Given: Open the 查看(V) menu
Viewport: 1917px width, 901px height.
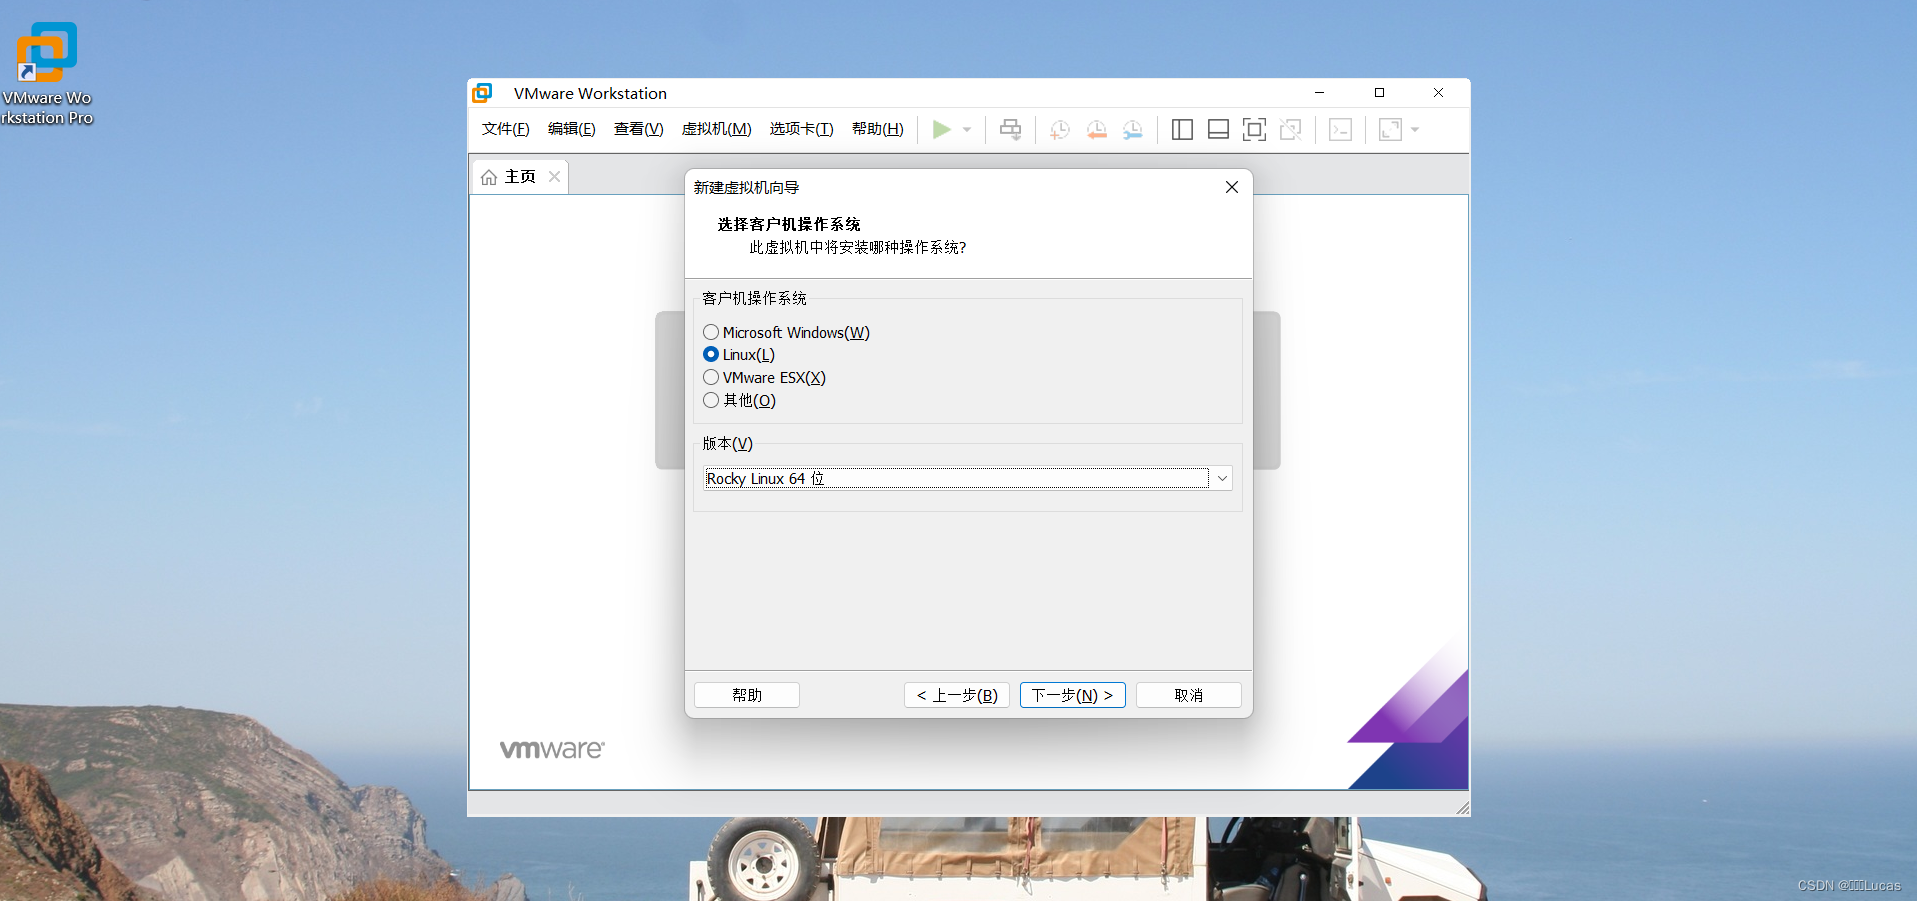Looking at the screenshot, I should tap(639, 129).
